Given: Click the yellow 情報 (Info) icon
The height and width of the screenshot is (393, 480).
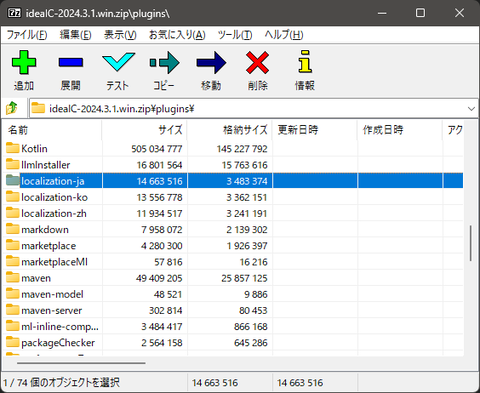Looking at the screenshot, I should (305, 62).
